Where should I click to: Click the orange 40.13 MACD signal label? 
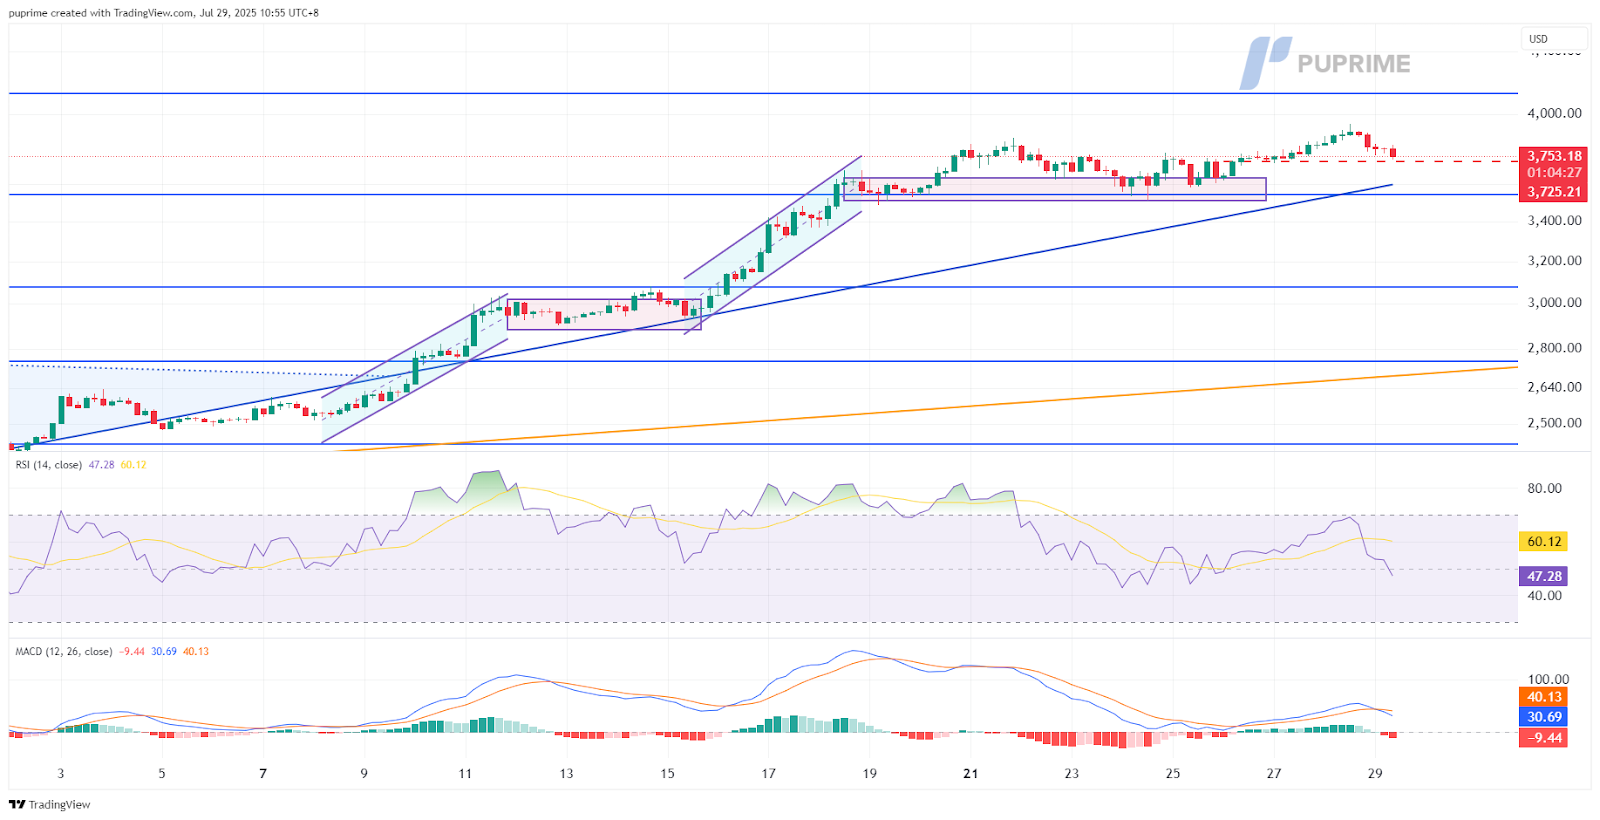1544,697
